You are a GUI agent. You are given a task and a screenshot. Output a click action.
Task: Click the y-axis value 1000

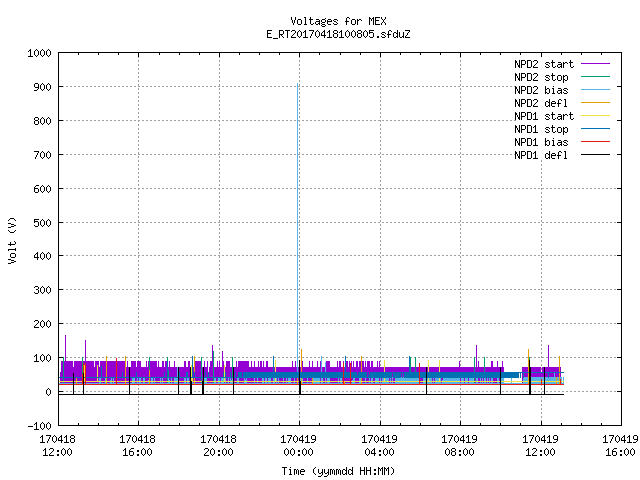pos(39,53)
